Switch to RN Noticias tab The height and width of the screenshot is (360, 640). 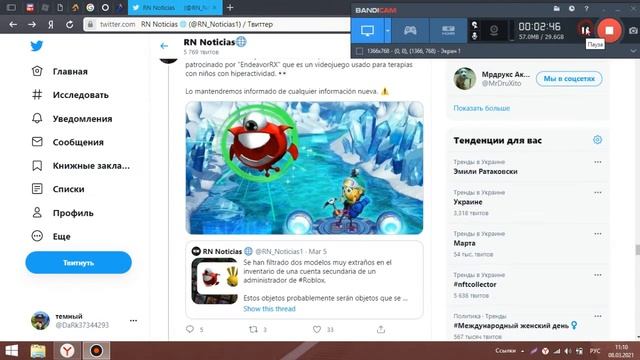175,7
